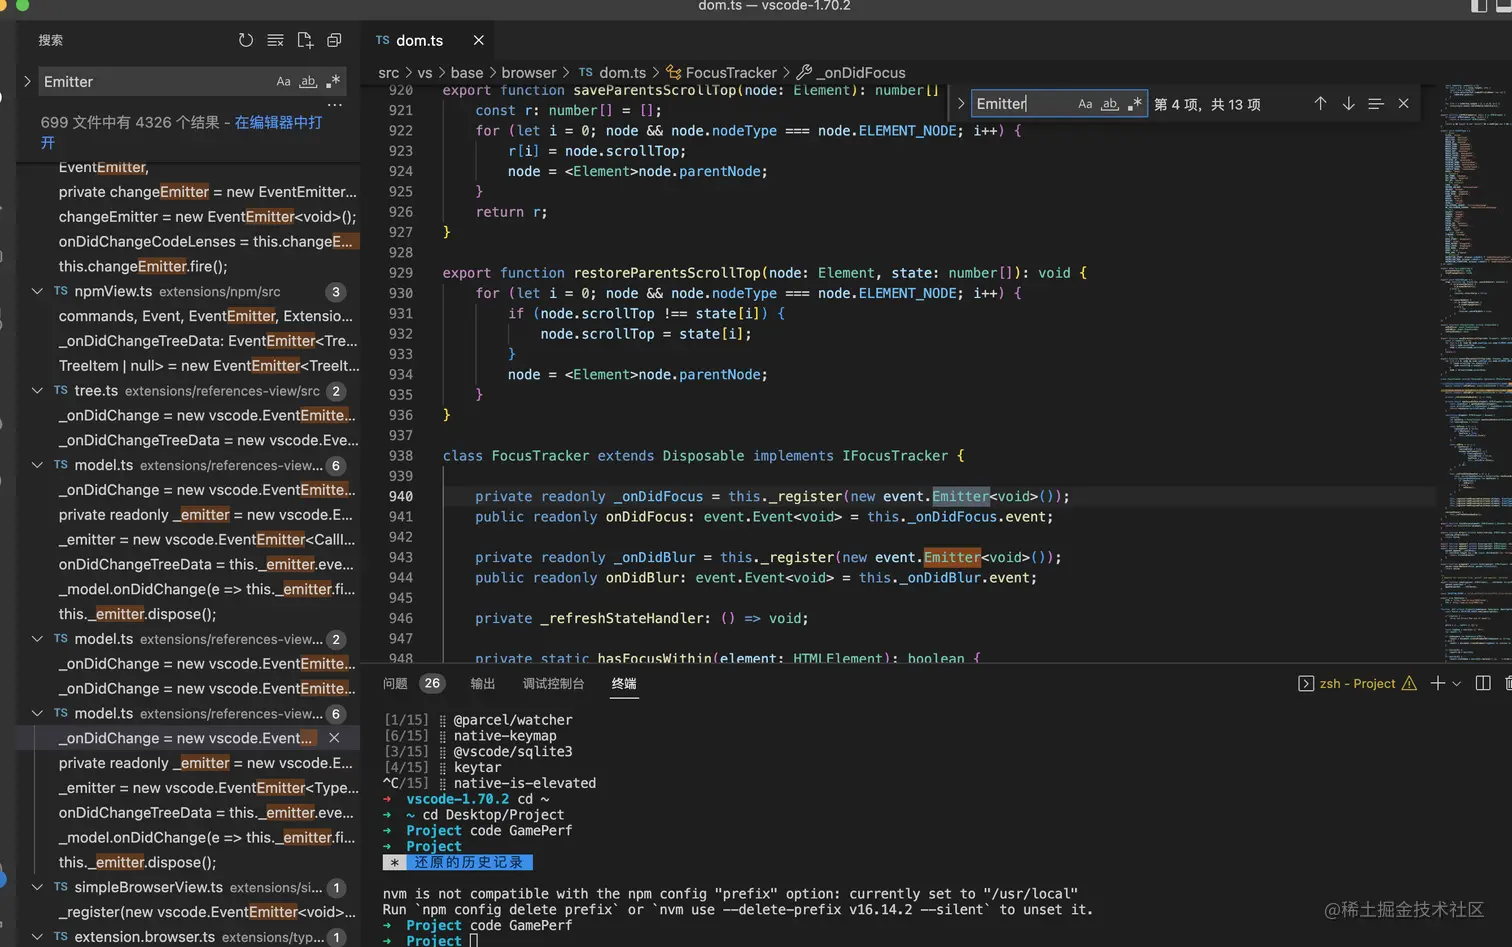The width and height of the screenshot is (1512, 947).
Task: Open a new Search Editor
Action: tap(305, 40)
